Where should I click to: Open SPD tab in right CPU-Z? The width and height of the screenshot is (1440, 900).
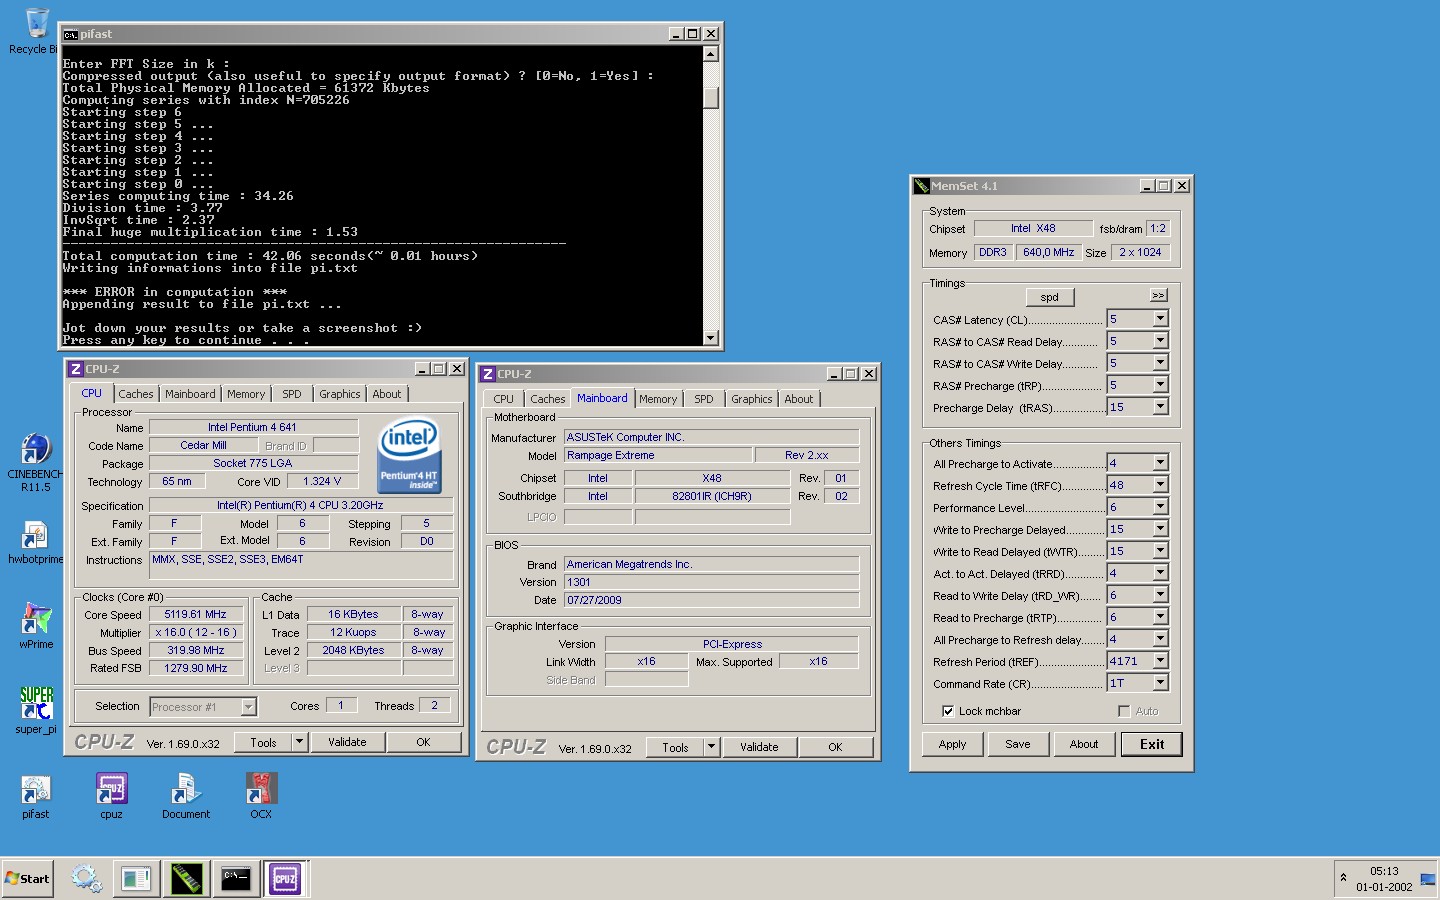click(704, 399)
